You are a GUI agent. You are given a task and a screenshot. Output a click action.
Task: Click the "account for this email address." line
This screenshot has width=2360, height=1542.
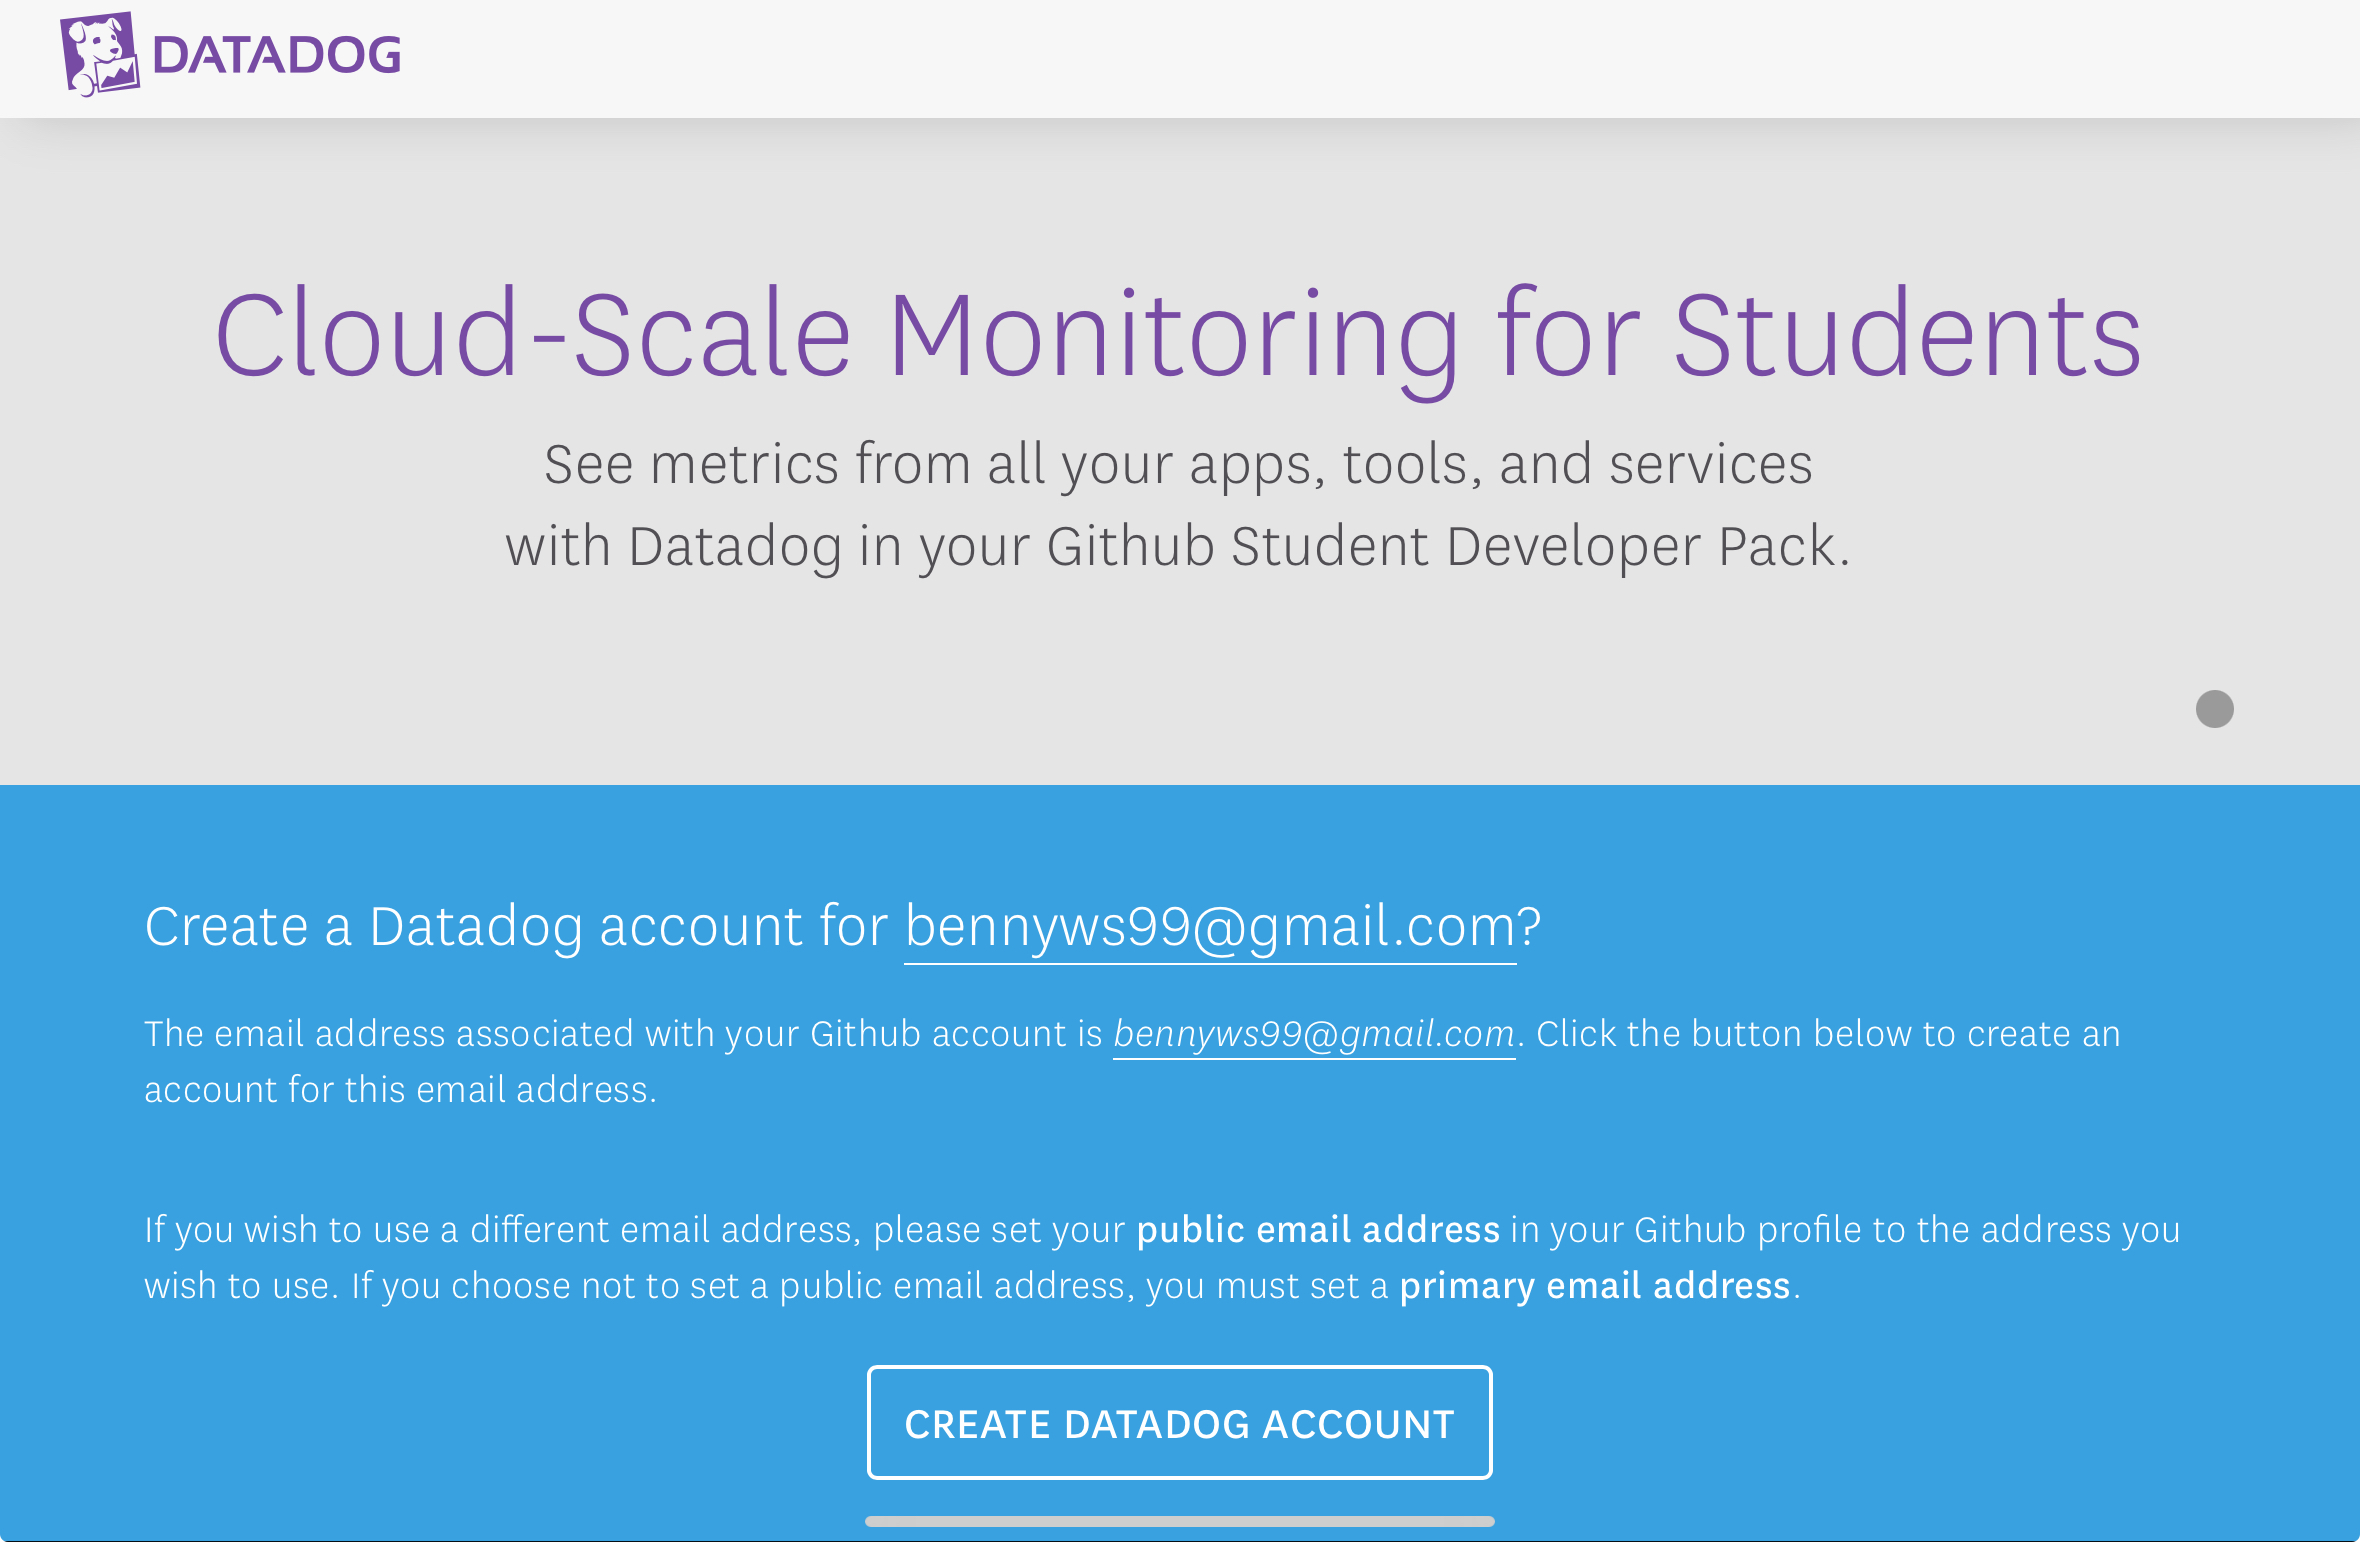pyautogui.click(x=400, y=1090)
